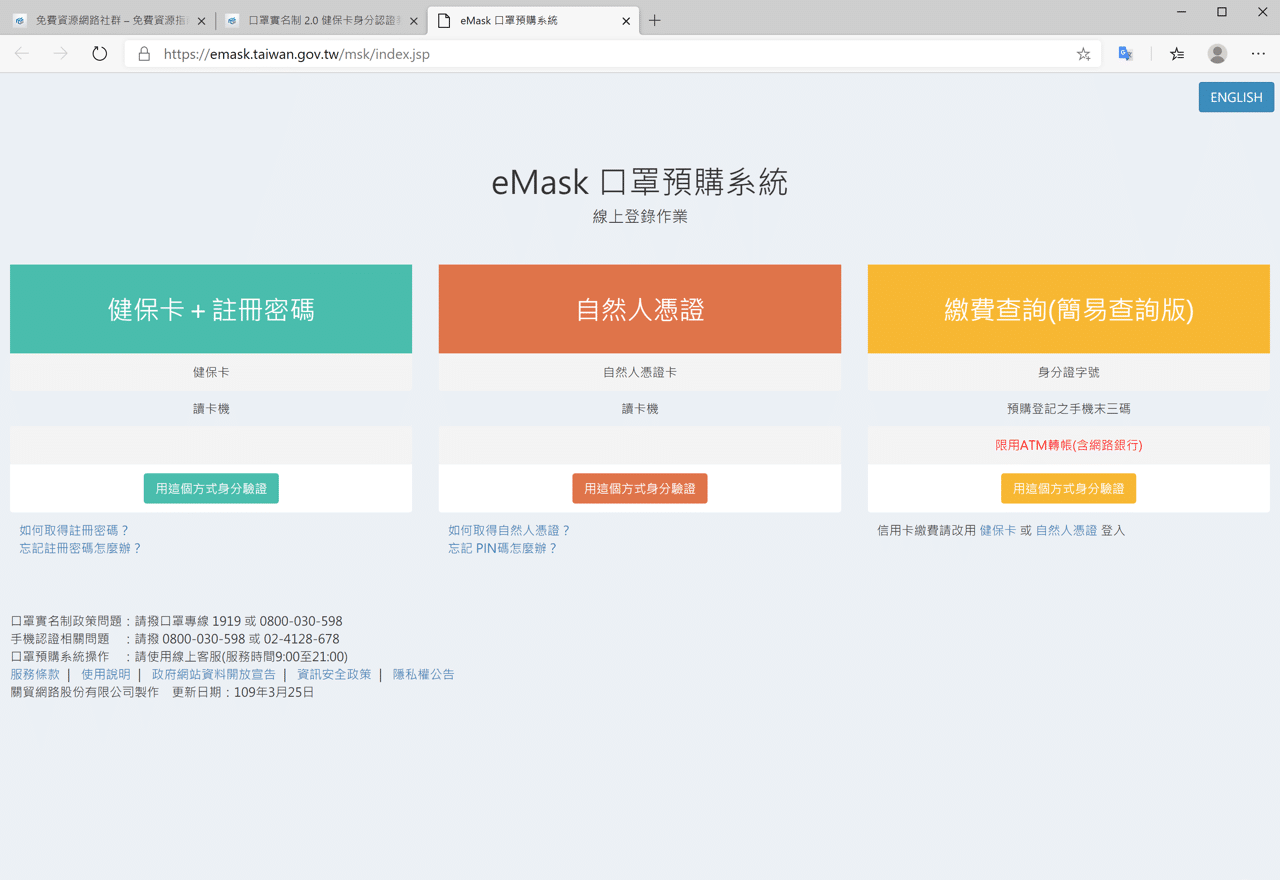Viewport: 1280px width, 880px height.
Task: Click 更新日期：109年3月25日 text
Action: click(243, 692)
